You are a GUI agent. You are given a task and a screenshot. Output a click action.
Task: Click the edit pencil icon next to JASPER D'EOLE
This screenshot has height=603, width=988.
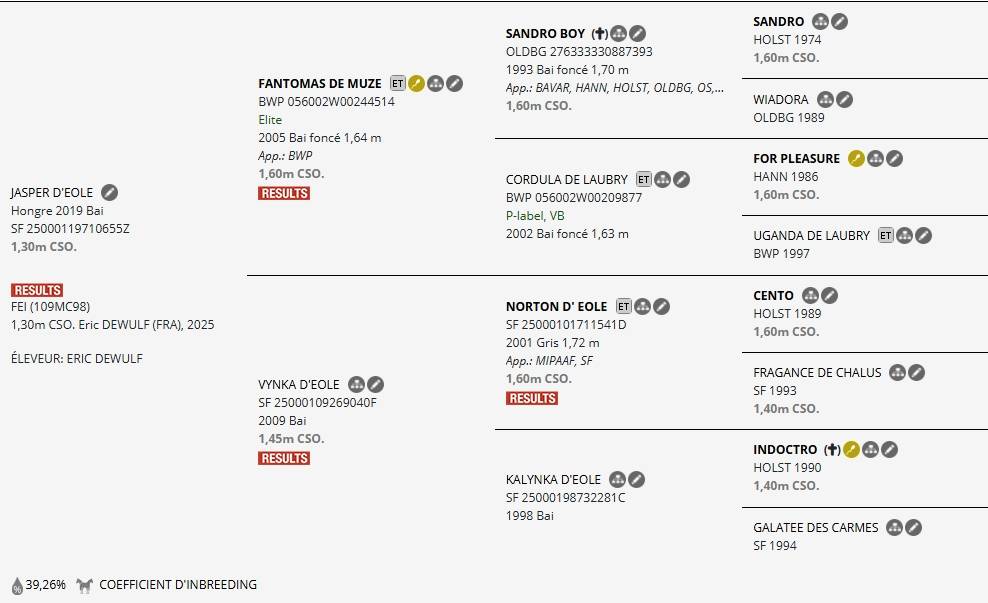pyautogui.click(x=110, y=192)
